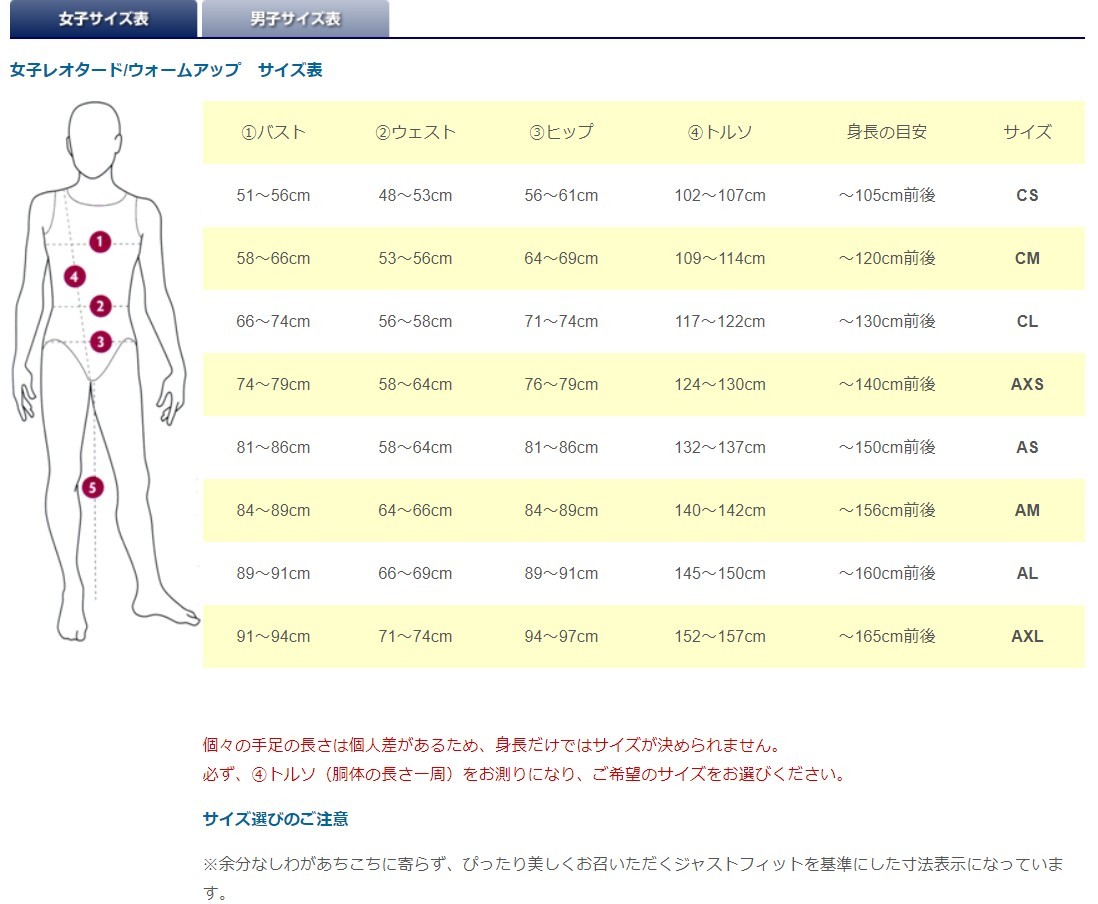Click the ③ヒップ column header
The height and width of the screenshot is (904, 1098).
click(x=561, y=132)
